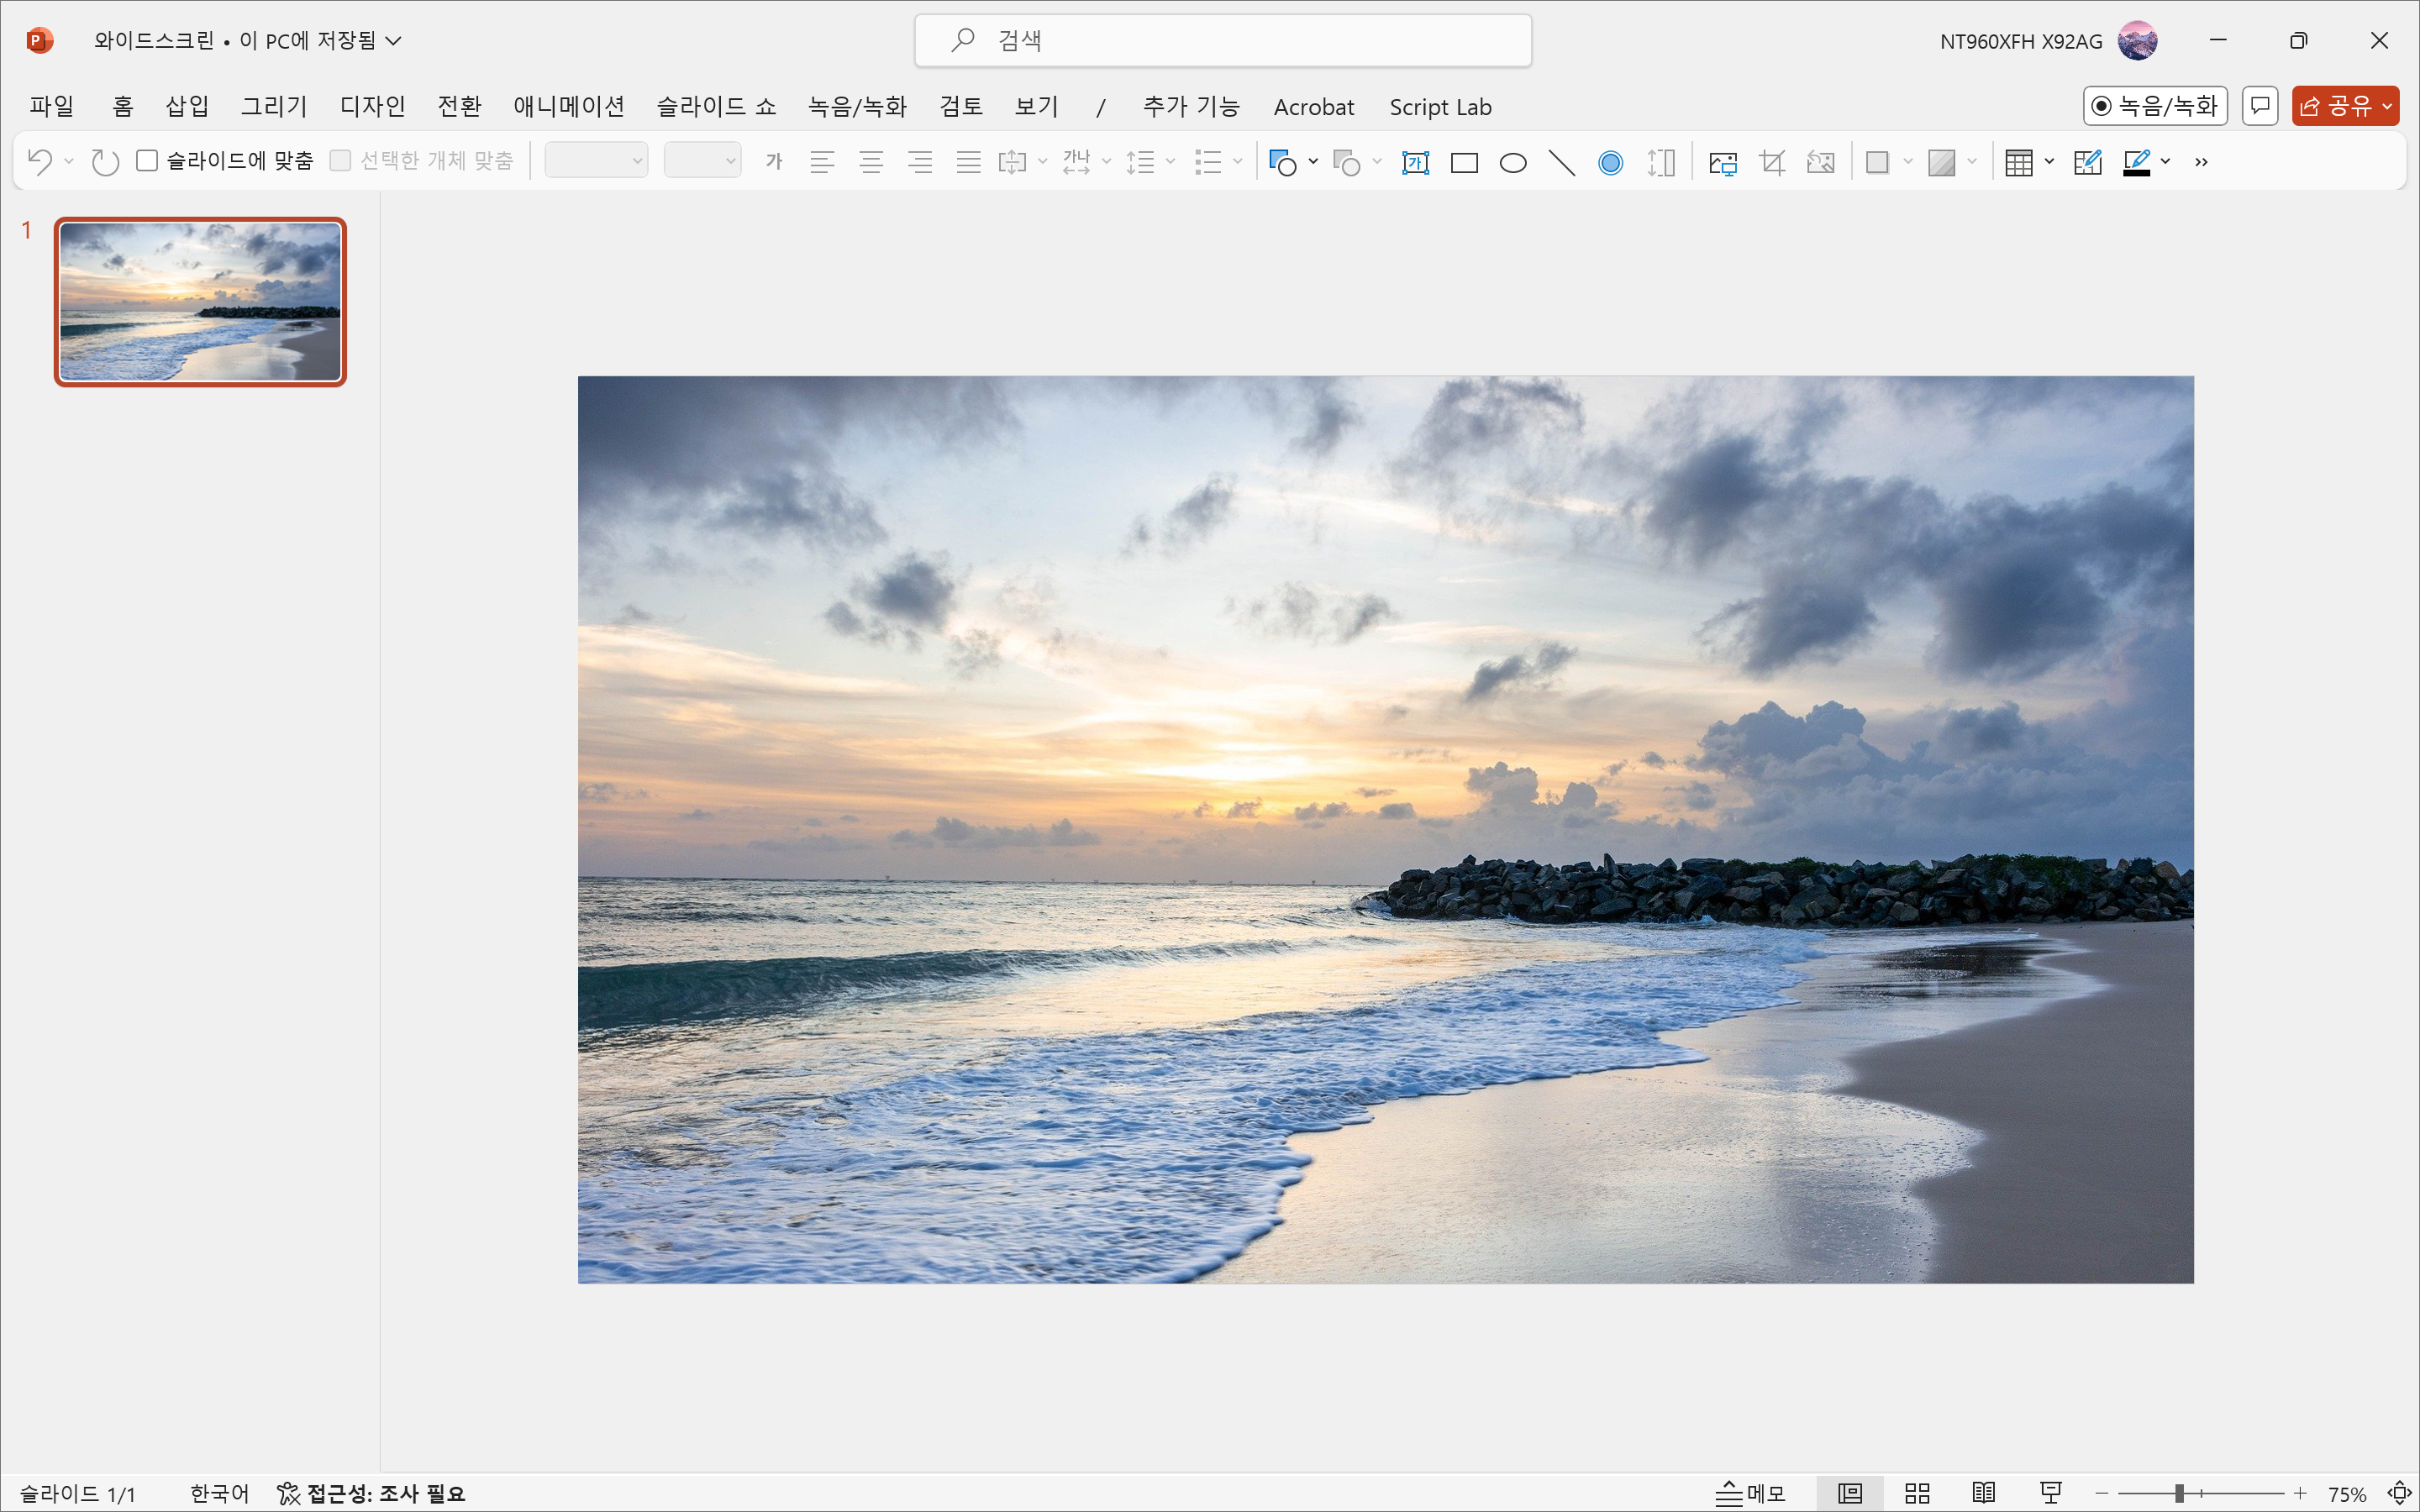Click the crop picture icon
2420x1512 pixels.
click(1772, 162)
